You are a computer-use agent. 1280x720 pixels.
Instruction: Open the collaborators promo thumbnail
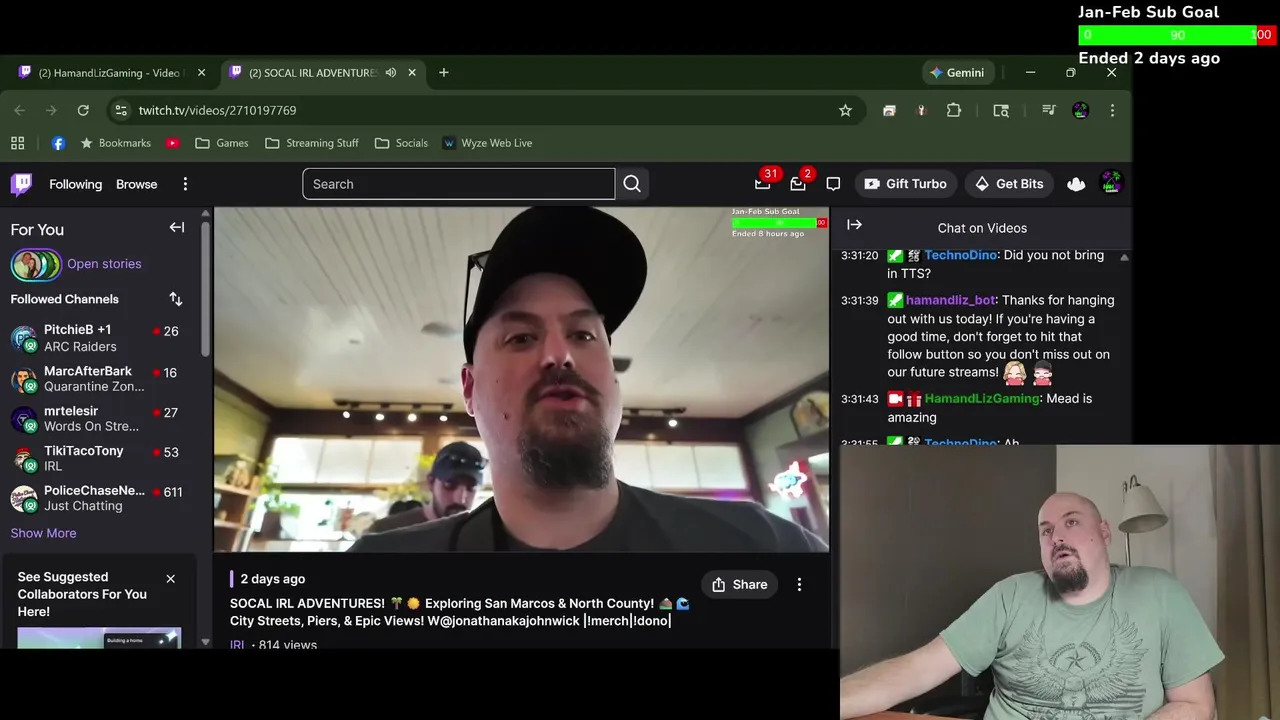99,638
